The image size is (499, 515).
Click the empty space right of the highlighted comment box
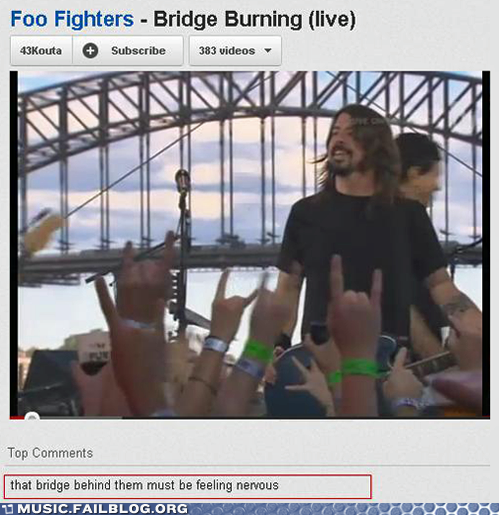[x=431, y=487]
